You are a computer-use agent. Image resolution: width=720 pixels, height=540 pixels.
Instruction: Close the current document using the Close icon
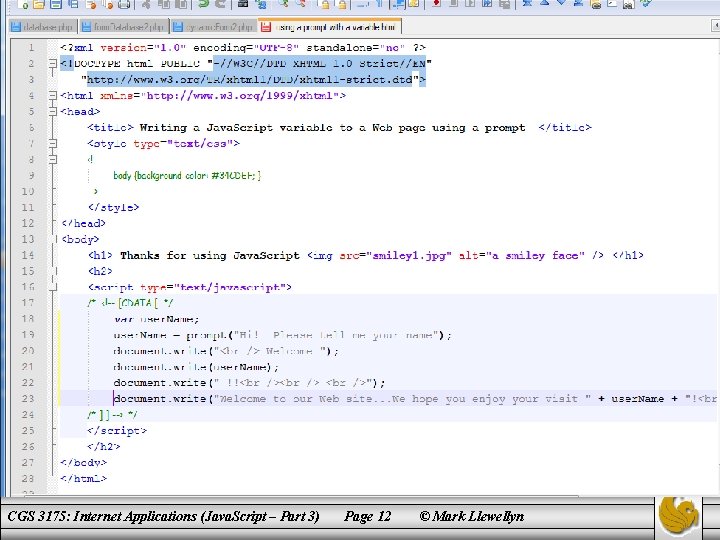point(91,4)
